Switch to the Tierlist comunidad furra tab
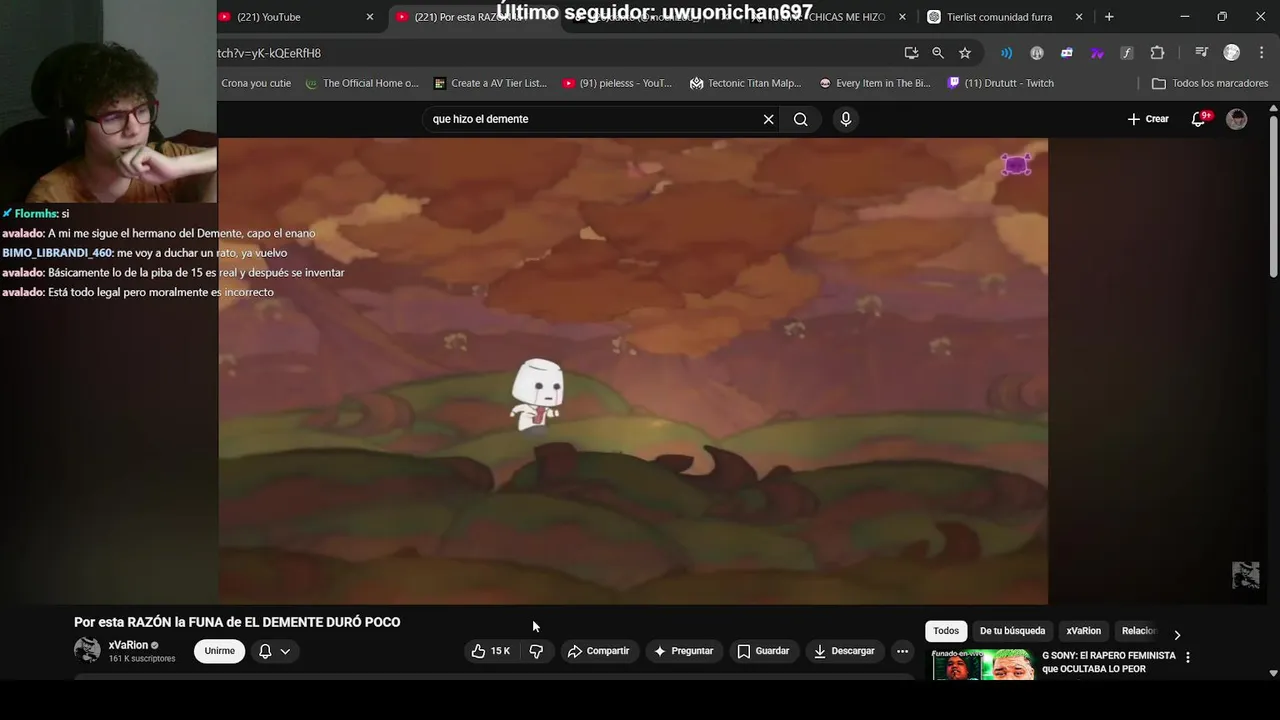Viewport: 1280px width, 720px height. coord(1000,17)
